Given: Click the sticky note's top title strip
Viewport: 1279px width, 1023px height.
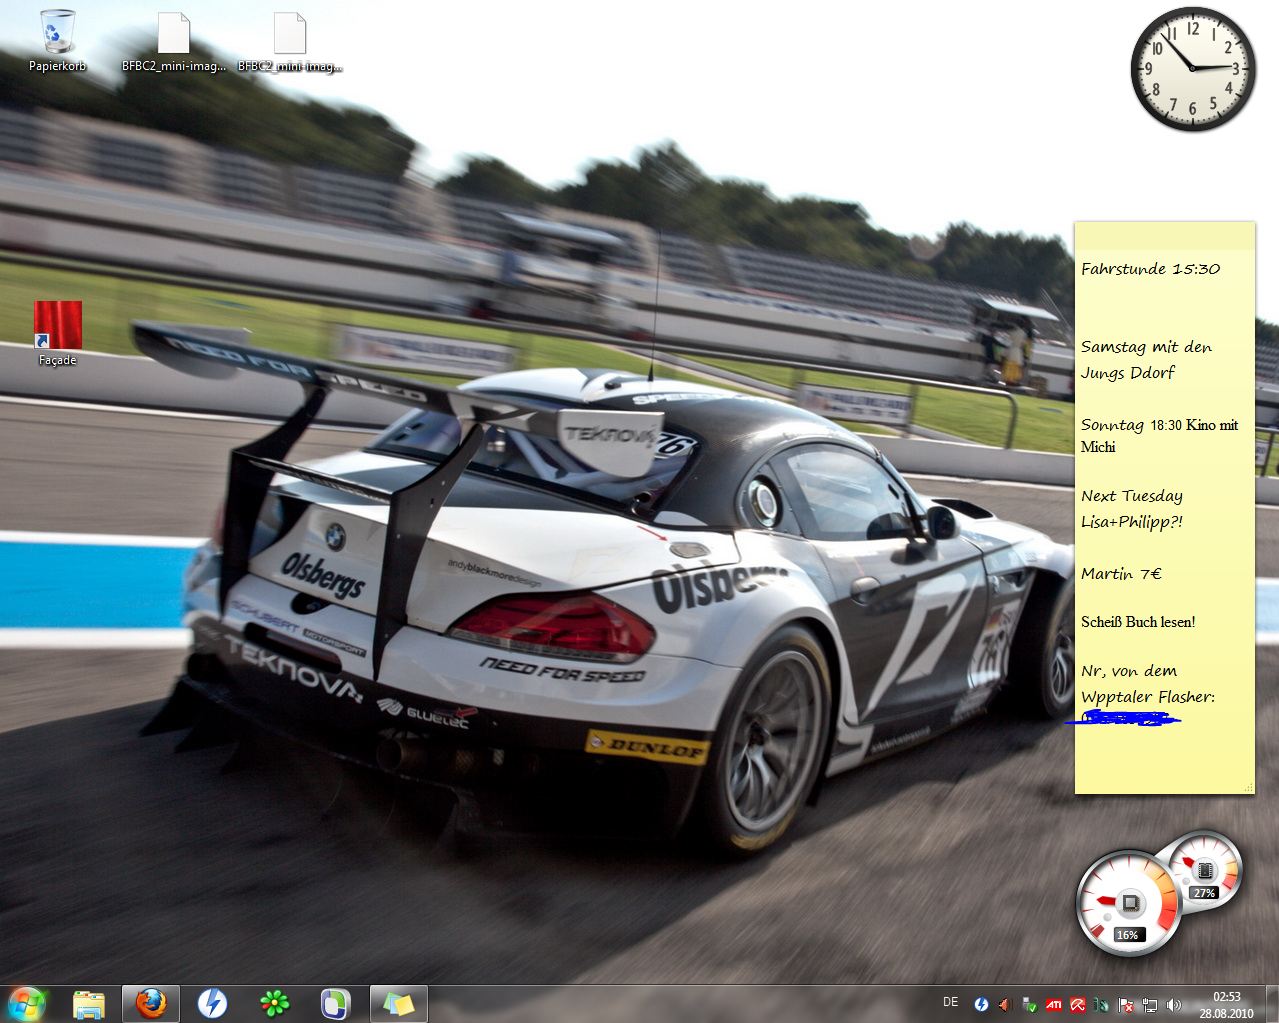Looking at the screenshot, I should tap(1165, 235).
